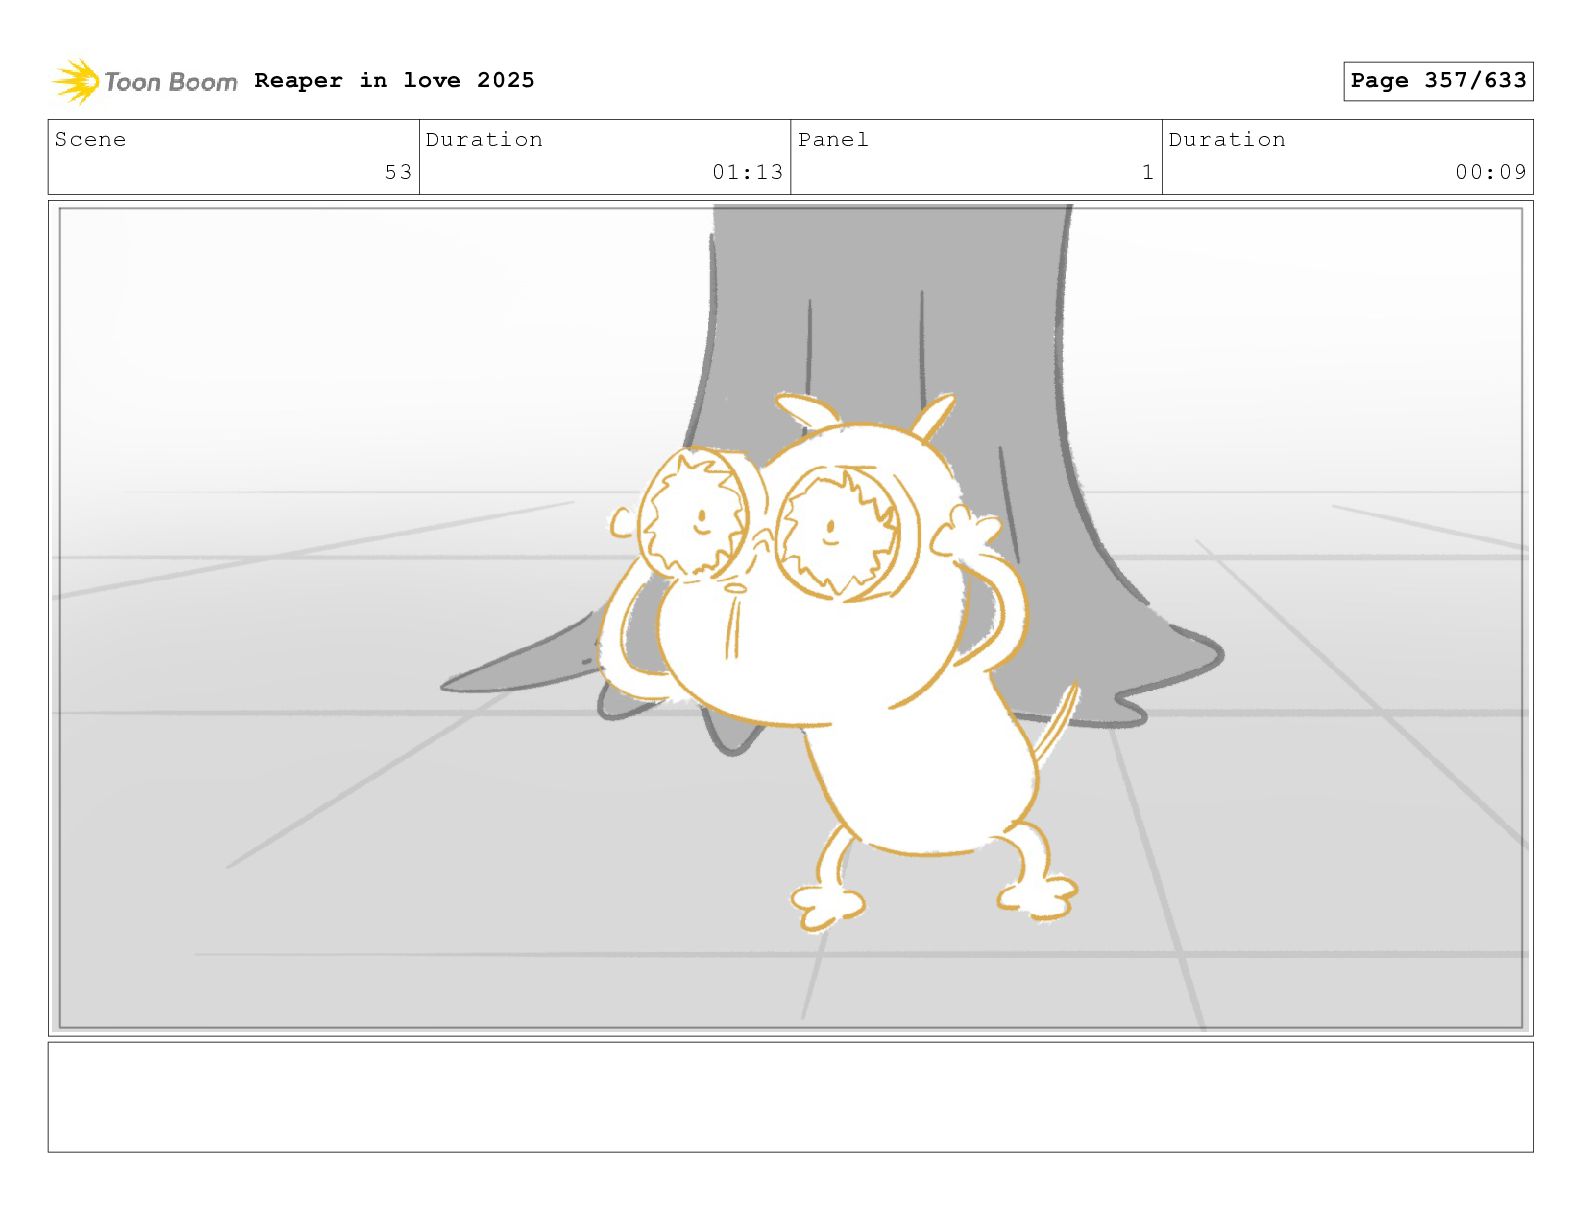Click the storyboard panel drawing of the owl
The height and width of the screenshot is (1224, 1584).
click(x=791, y=618)
